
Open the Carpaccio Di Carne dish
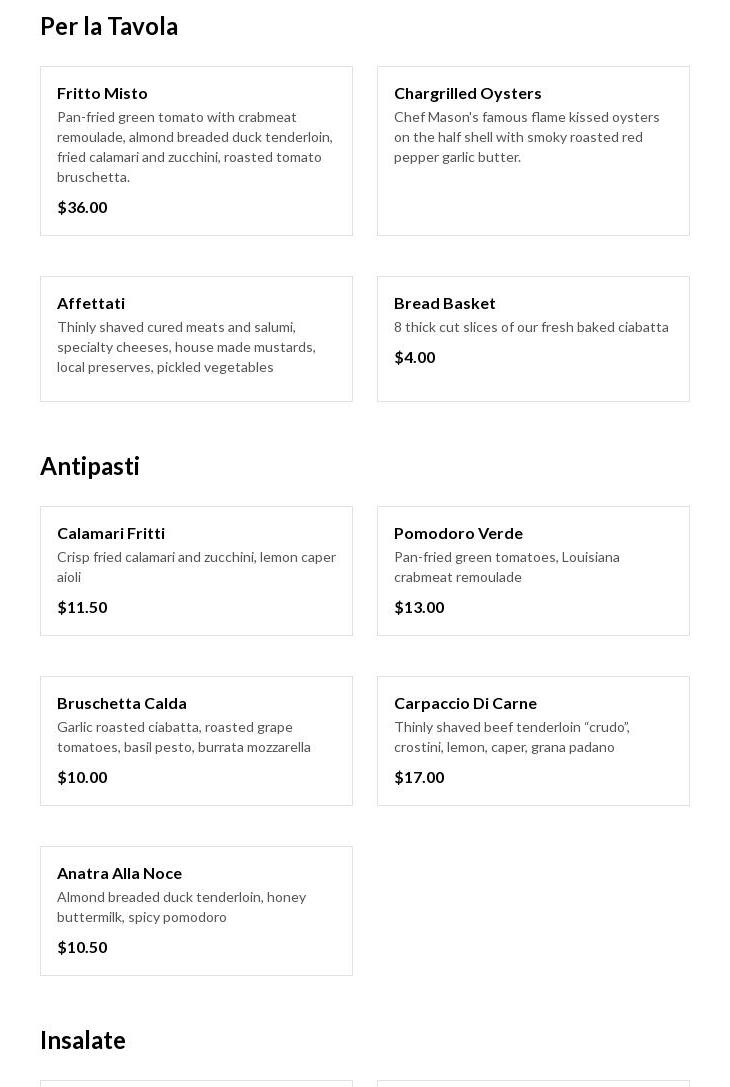point(465,703)
